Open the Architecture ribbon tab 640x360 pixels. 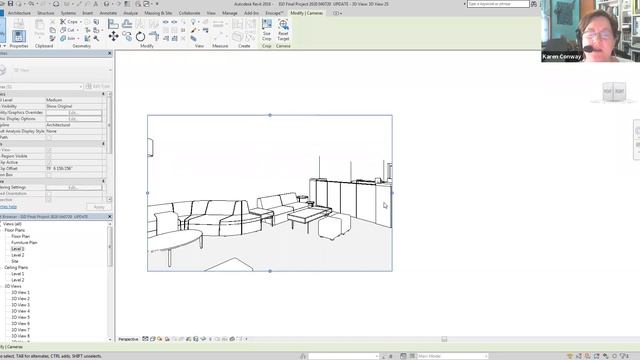click(19, 13)
